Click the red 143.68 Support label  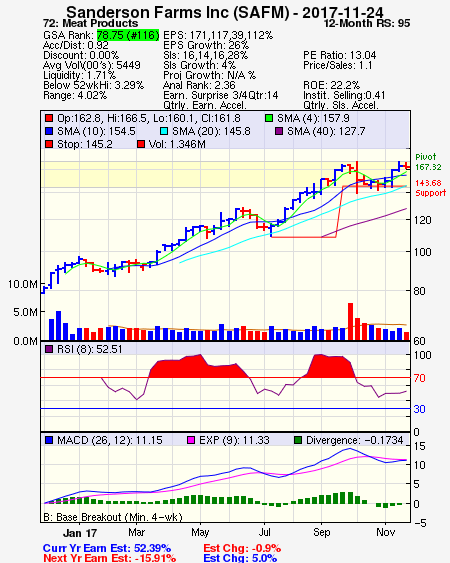point(430,188)
